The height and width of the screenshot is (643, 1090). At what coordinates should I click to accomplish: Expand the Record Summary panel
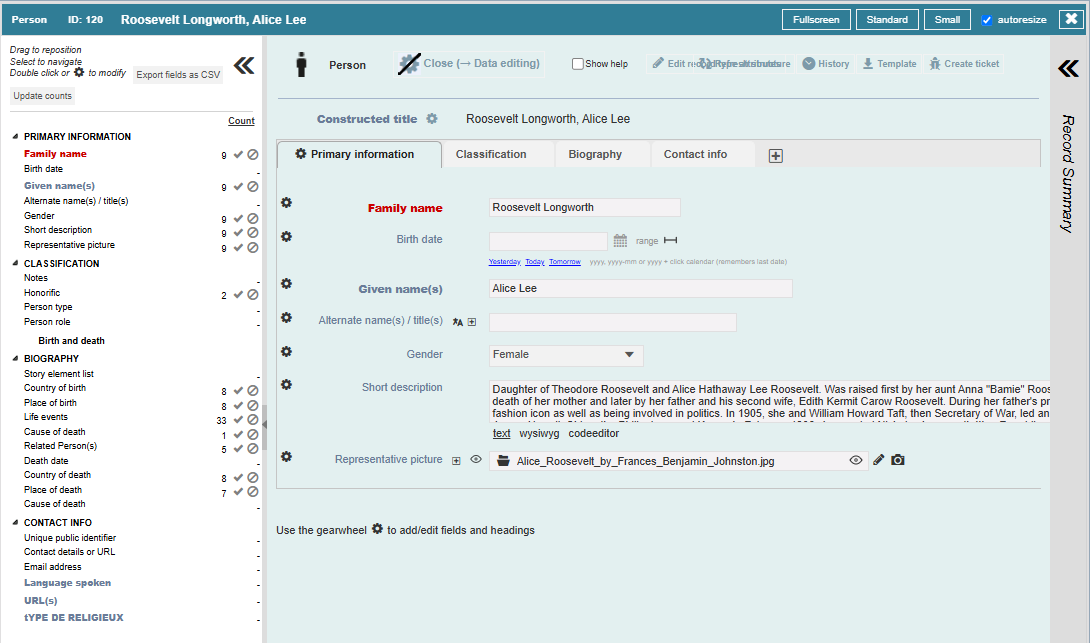(1068, 68)
